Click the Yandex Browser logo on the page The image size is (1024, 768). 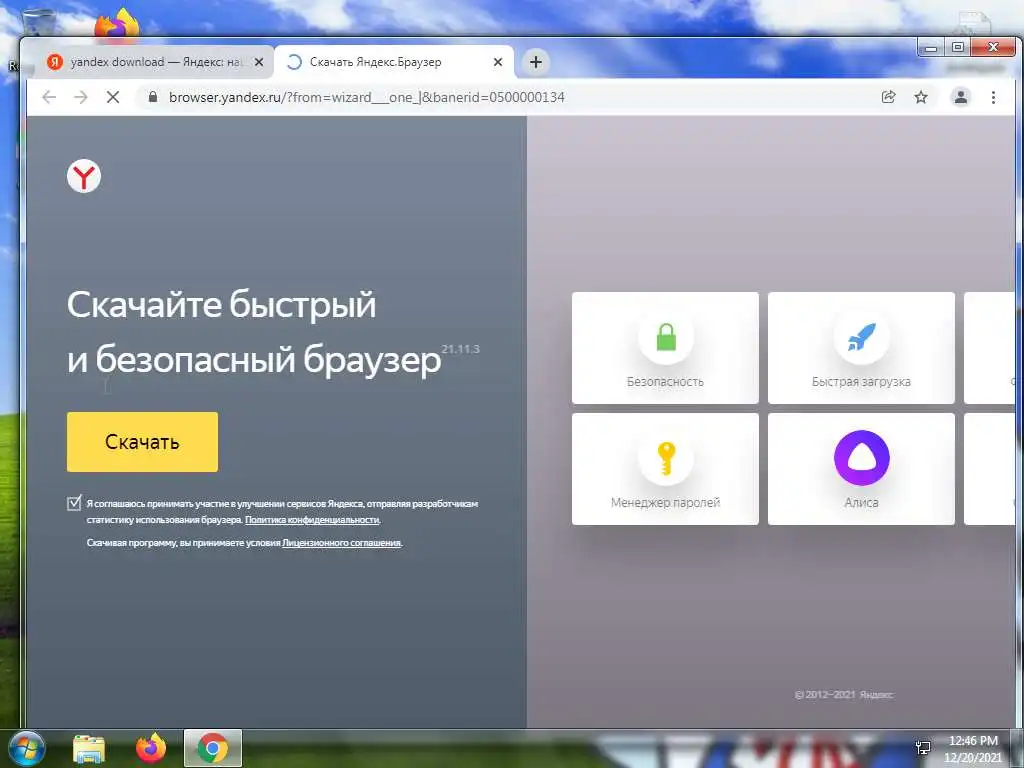tap(84, 176)
